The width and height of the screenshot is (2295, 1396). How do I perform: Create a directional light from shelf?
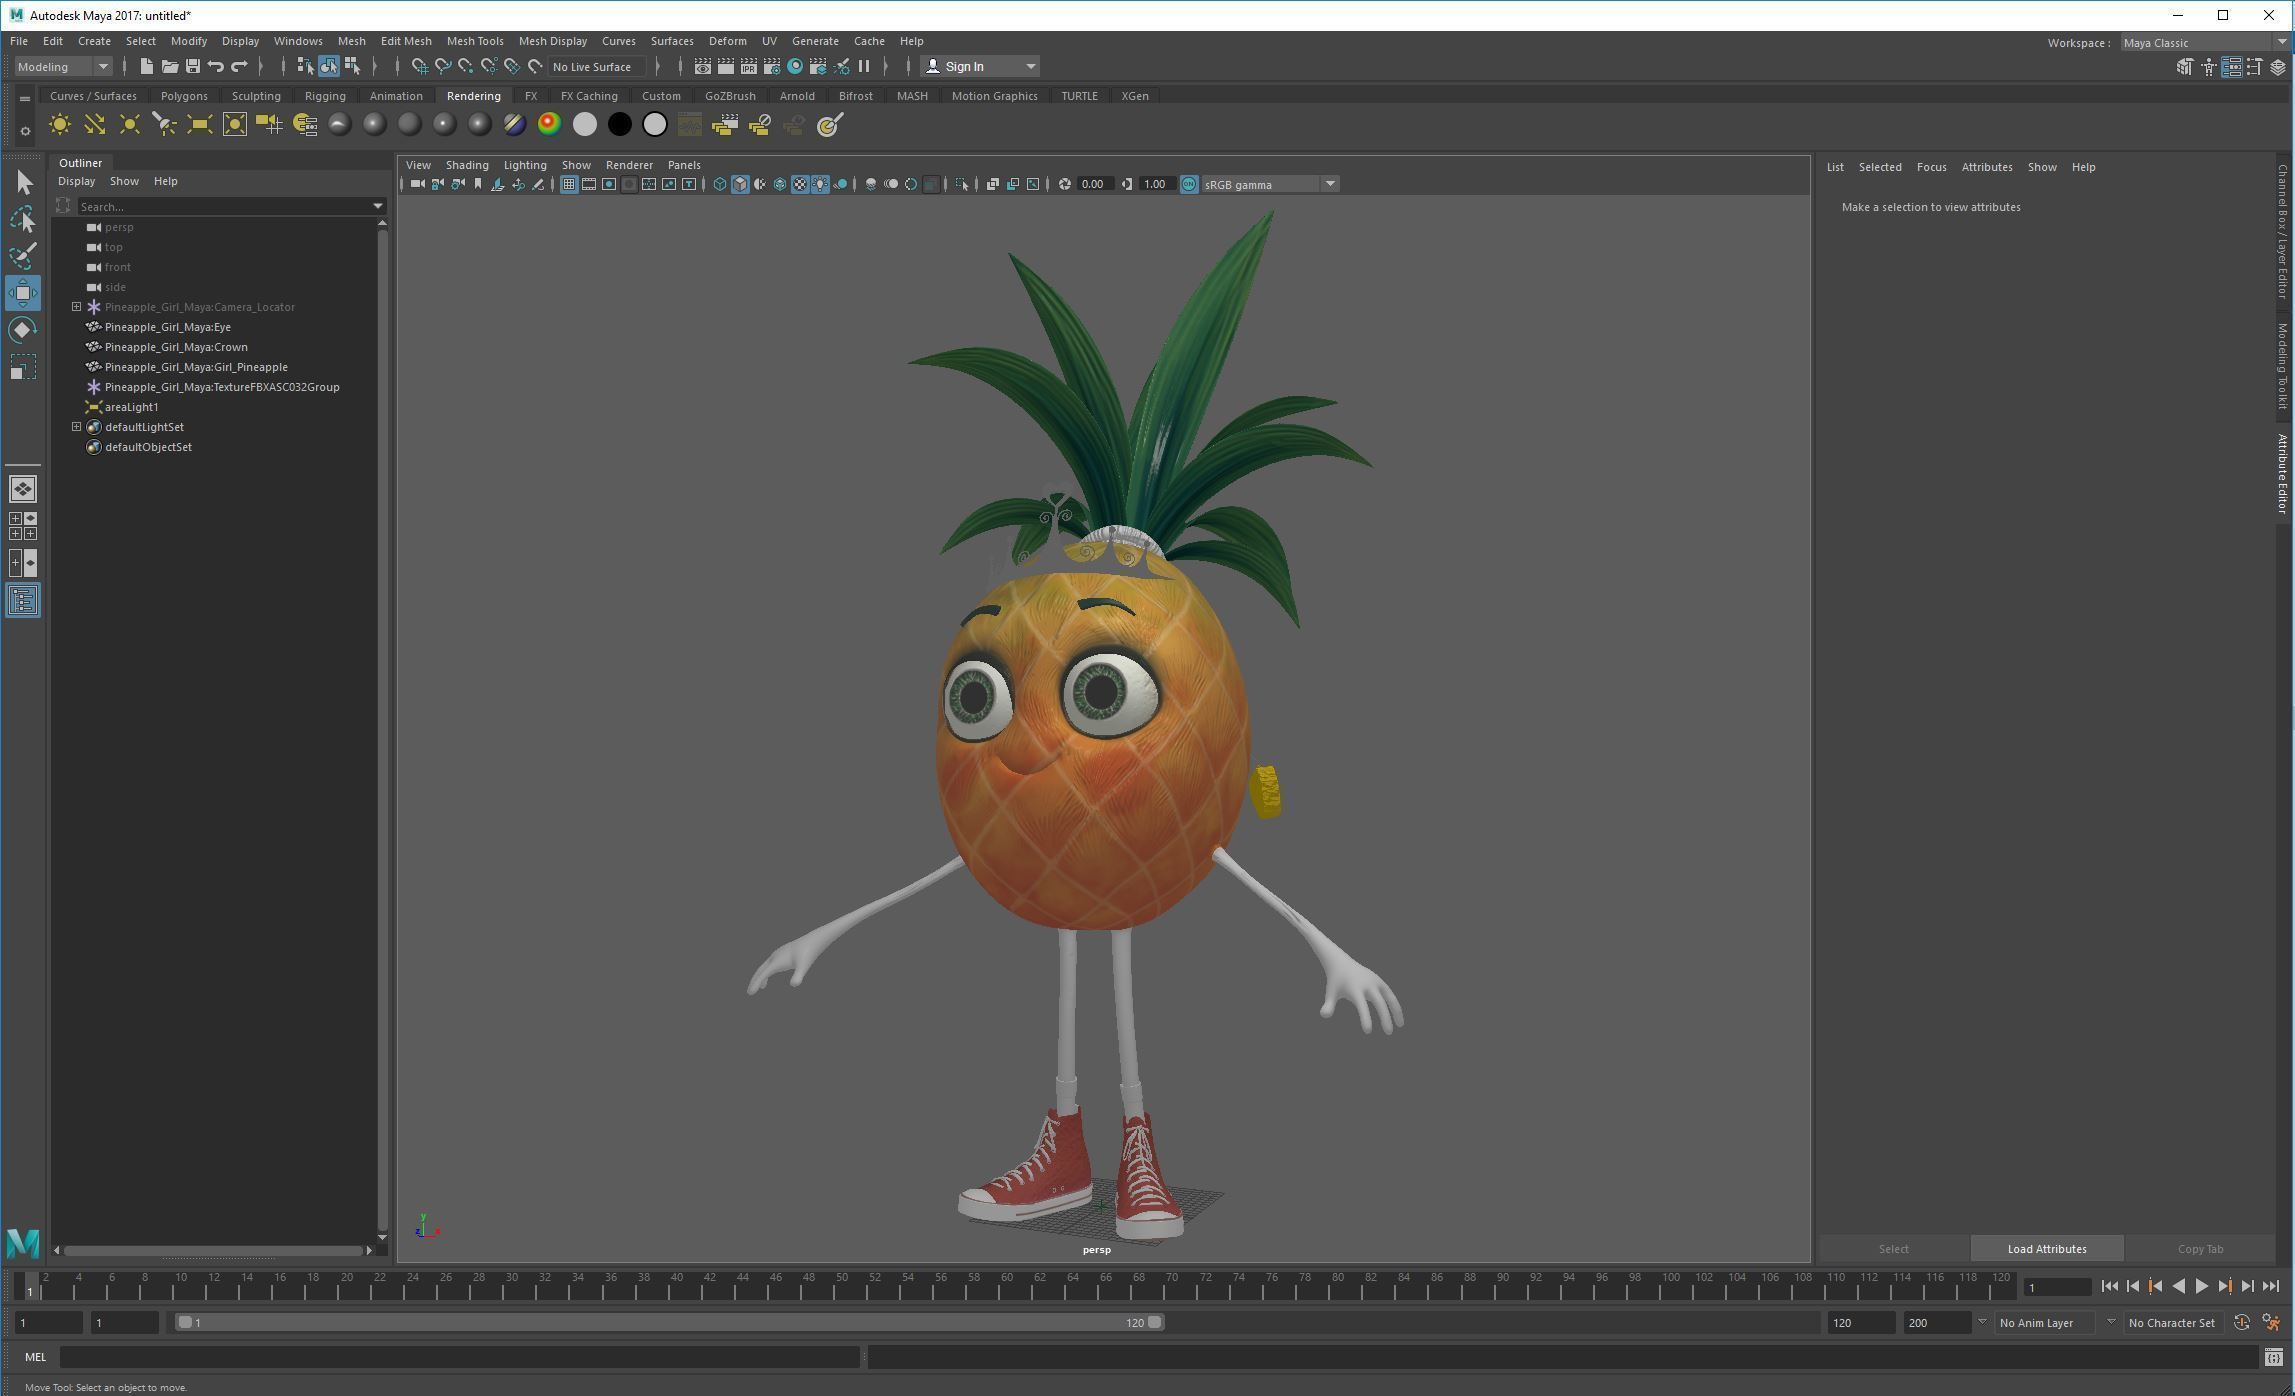pyautogui.click(x=94, y=125)
